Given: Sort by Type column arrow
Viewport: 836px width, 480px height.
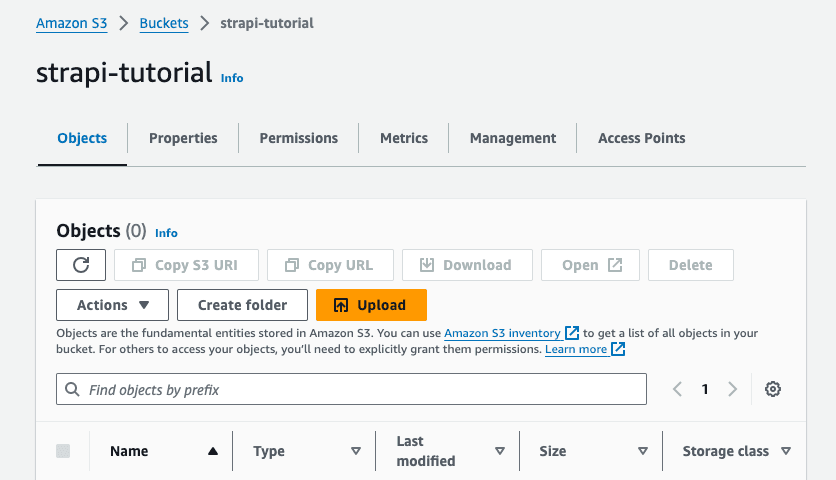Looking at the screenshot, I should [x=356, y=451].
